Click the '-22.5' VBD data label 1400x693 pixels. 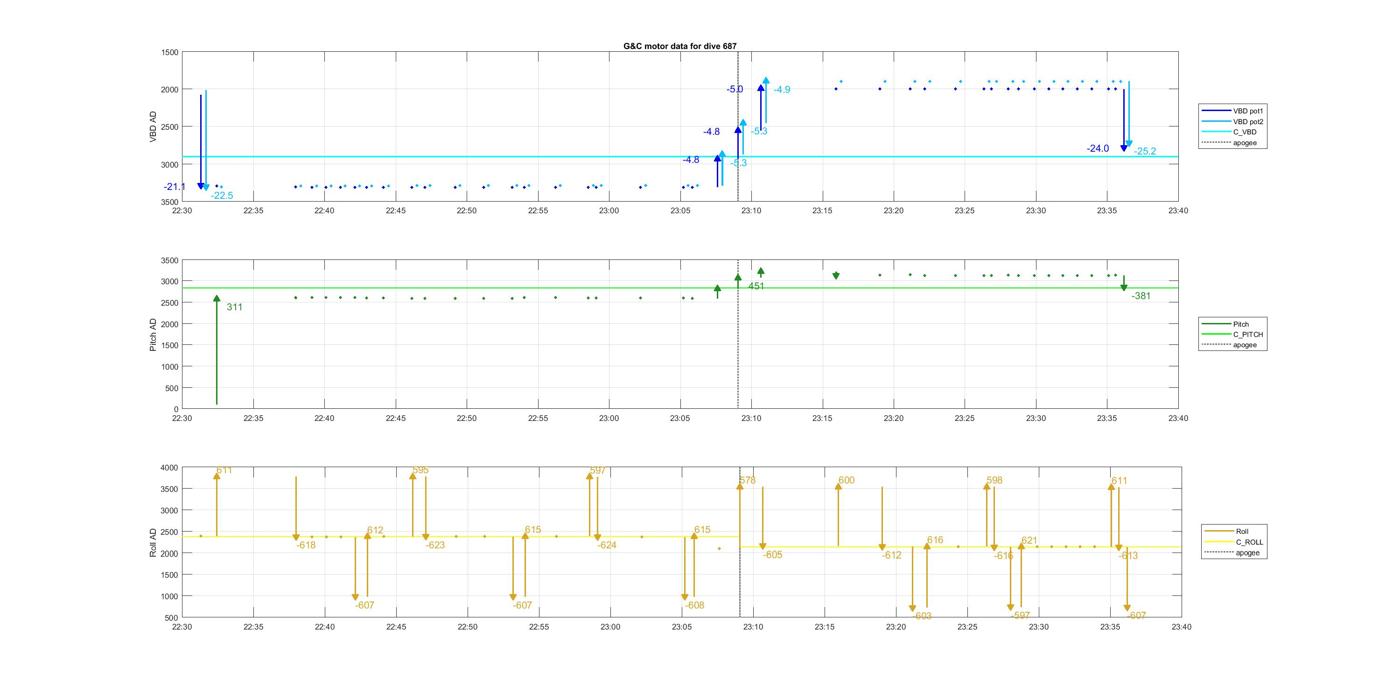[x=222, y=196]
